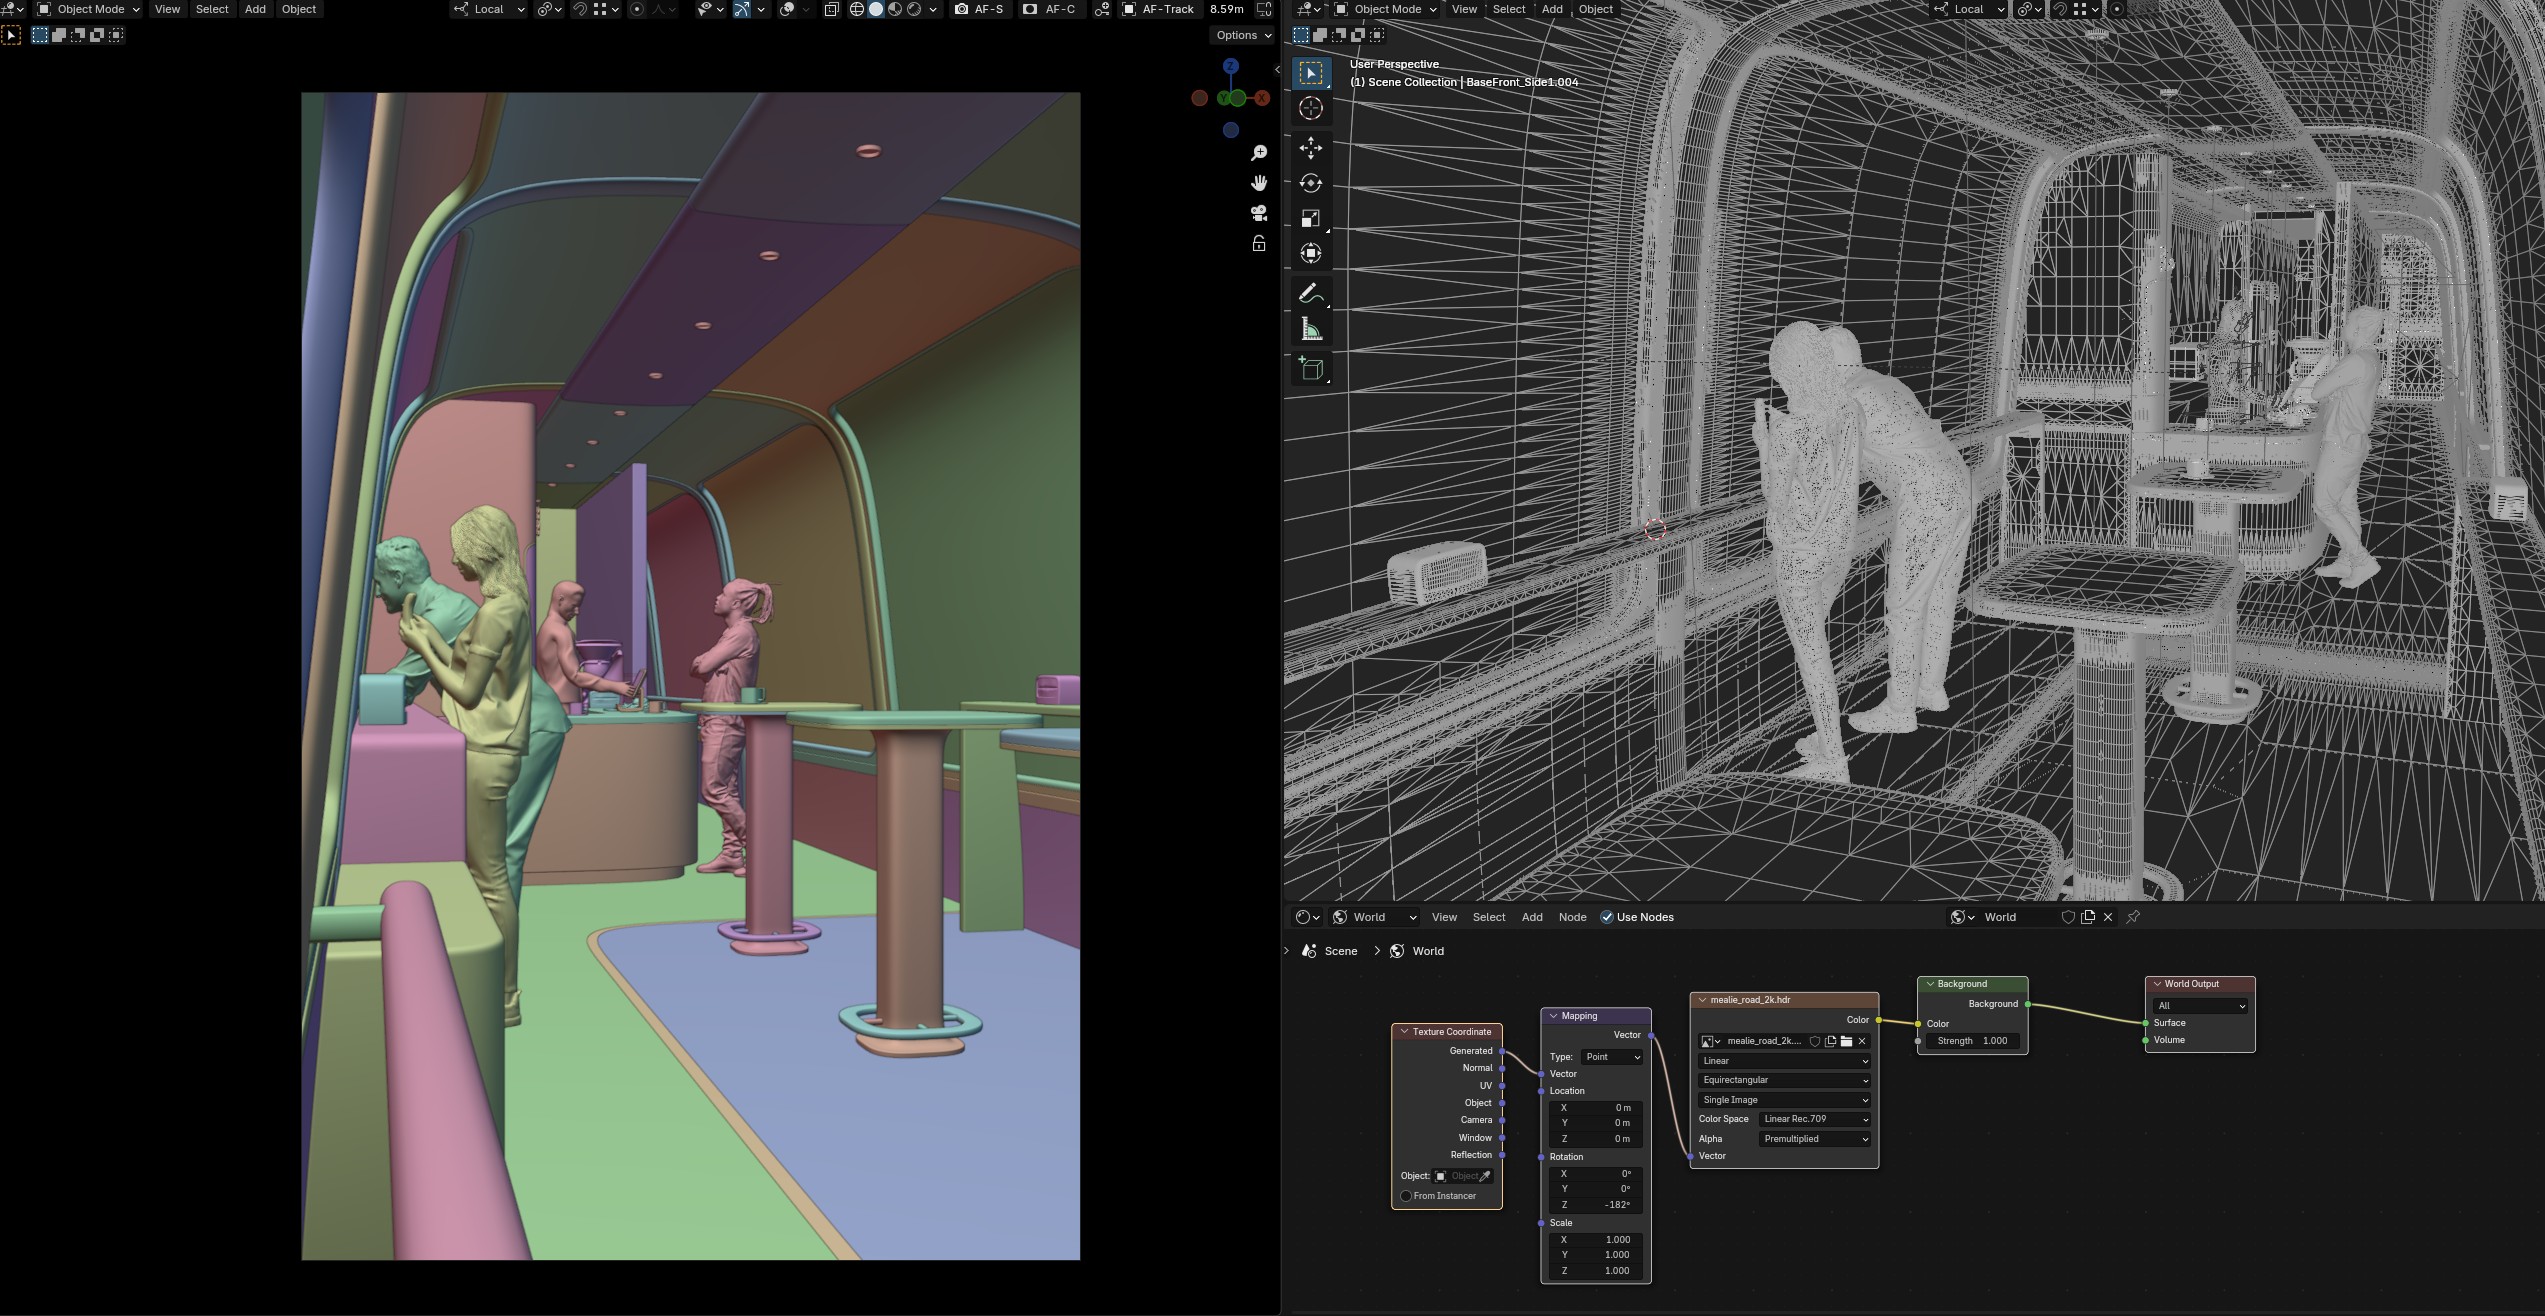The image size is (2545, 1316).
Task: Open Local transform orientation dropdown in right viewport
Action: [x=1969, y=9]
